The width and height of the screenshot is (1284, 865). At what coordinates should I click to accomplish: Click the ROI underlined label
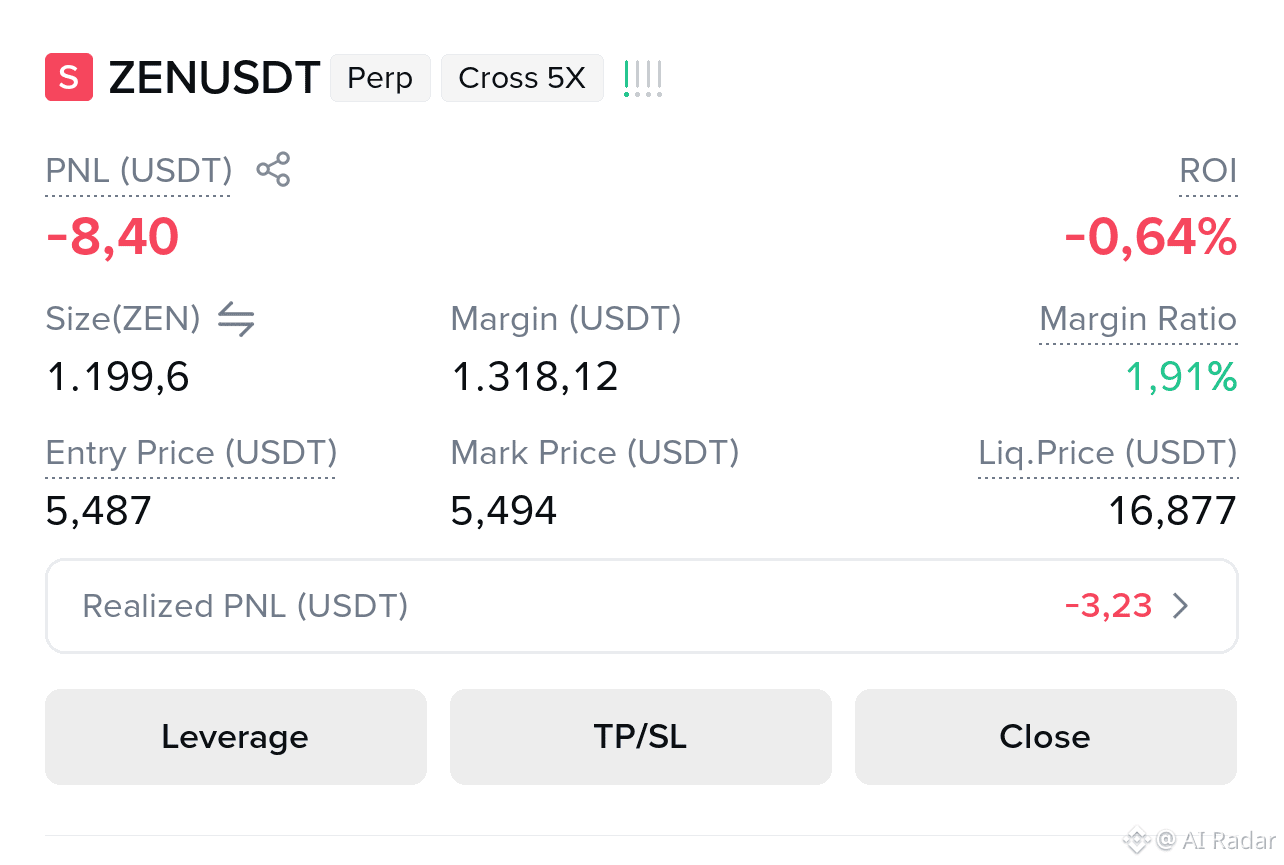click(x=1208, y=171)
